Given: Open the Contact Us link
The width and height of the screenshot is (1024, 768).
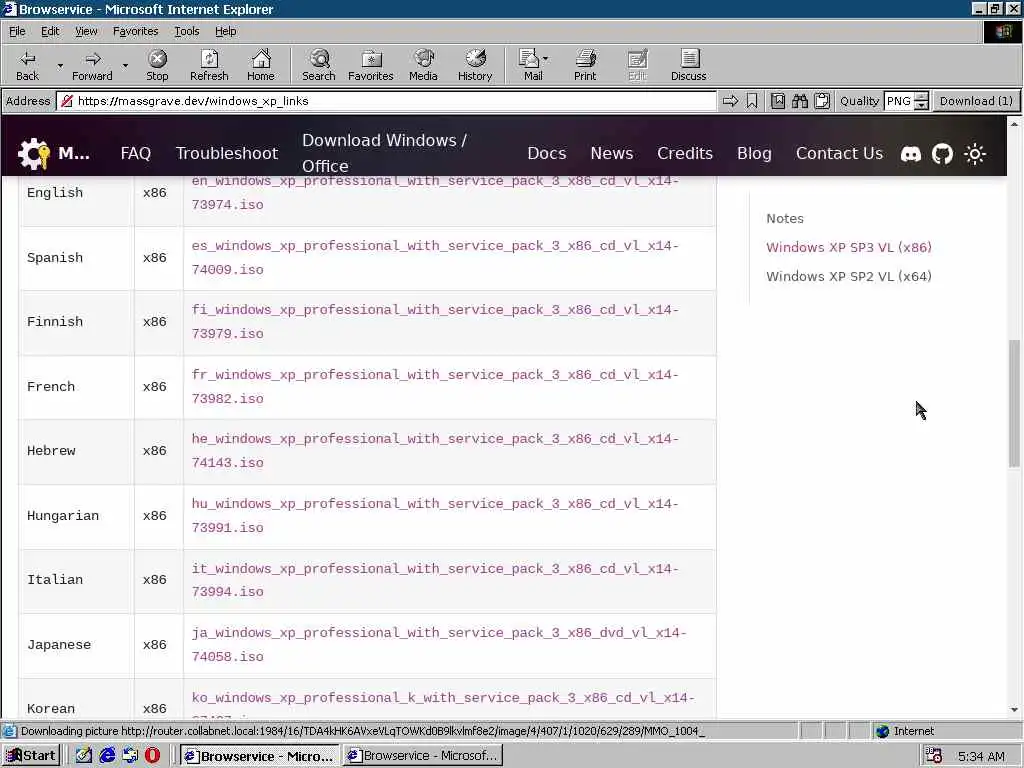Looking at the screenshot, I should [x=839, y=153].
